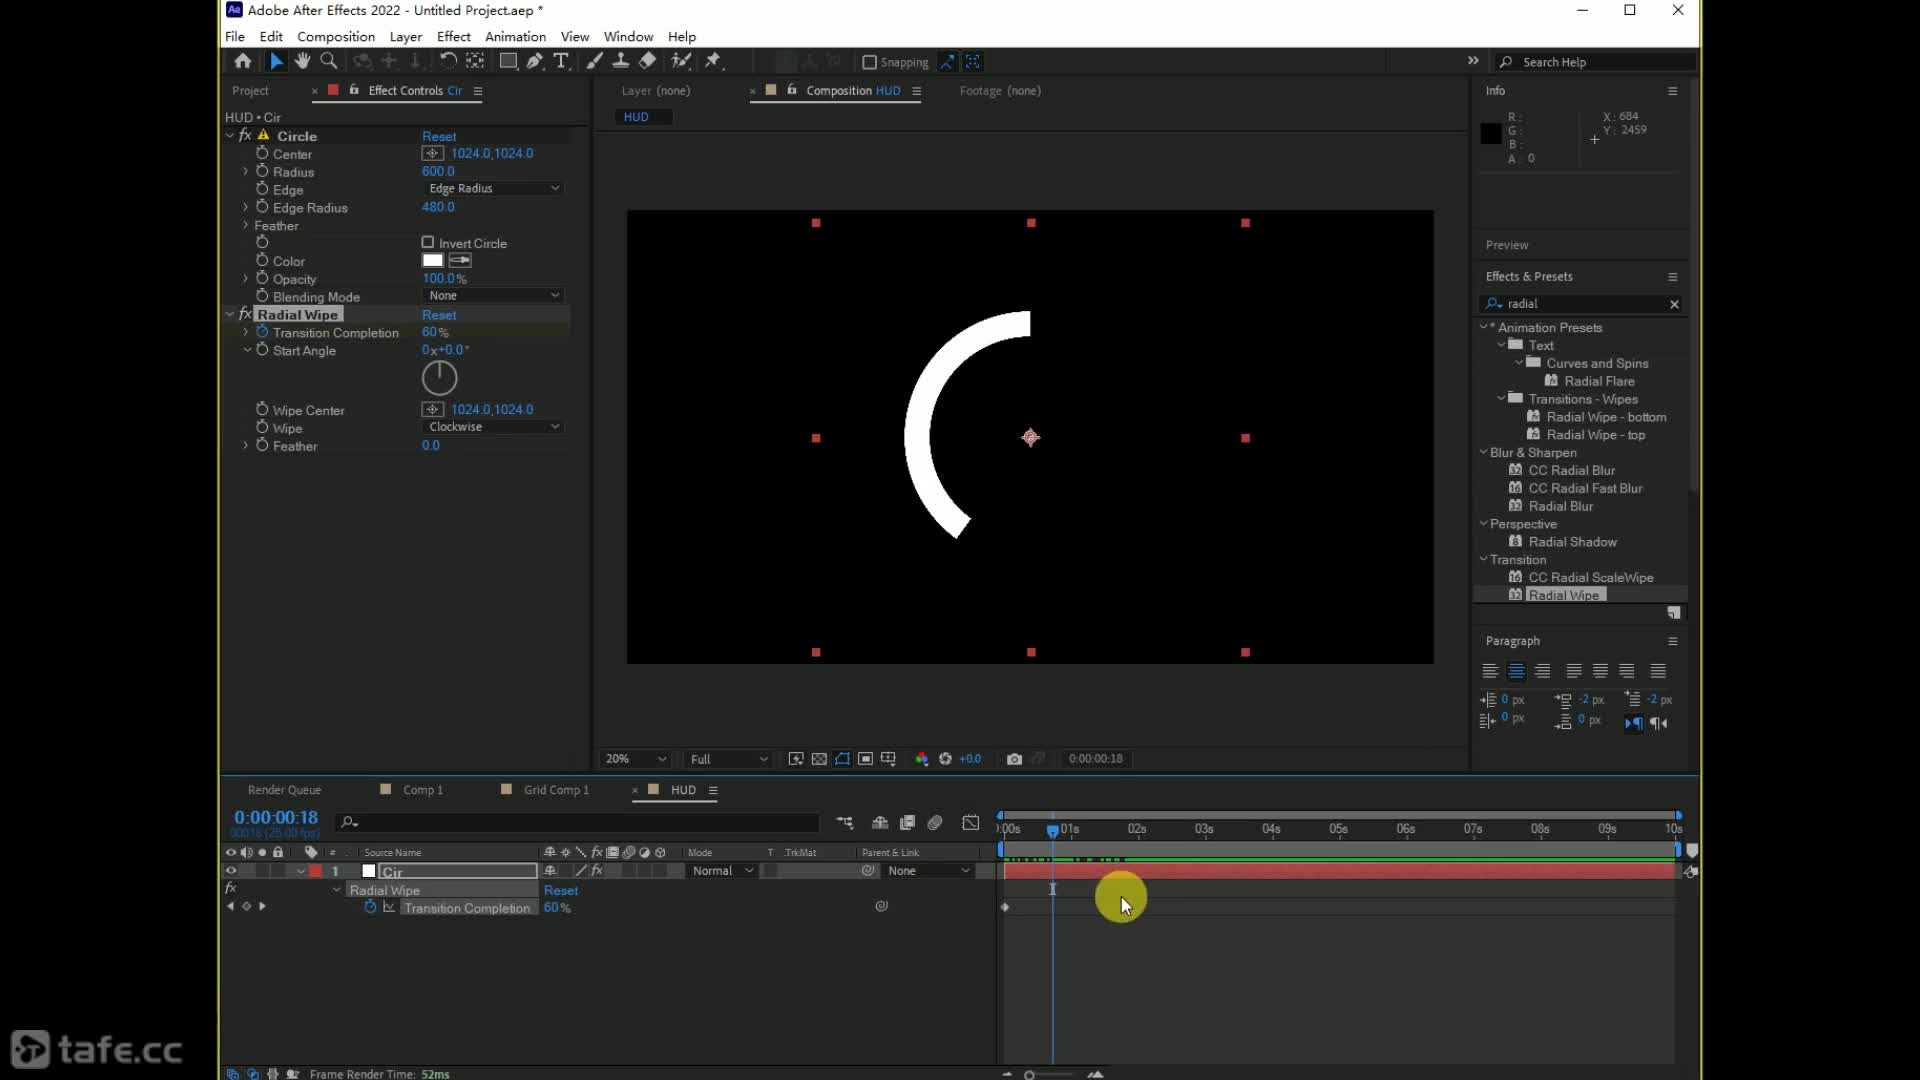Image resolution: width=1920 pixels, height=1080 pixels.
Task: Toggle transparency grid in viewer
Action: point(819,759)
